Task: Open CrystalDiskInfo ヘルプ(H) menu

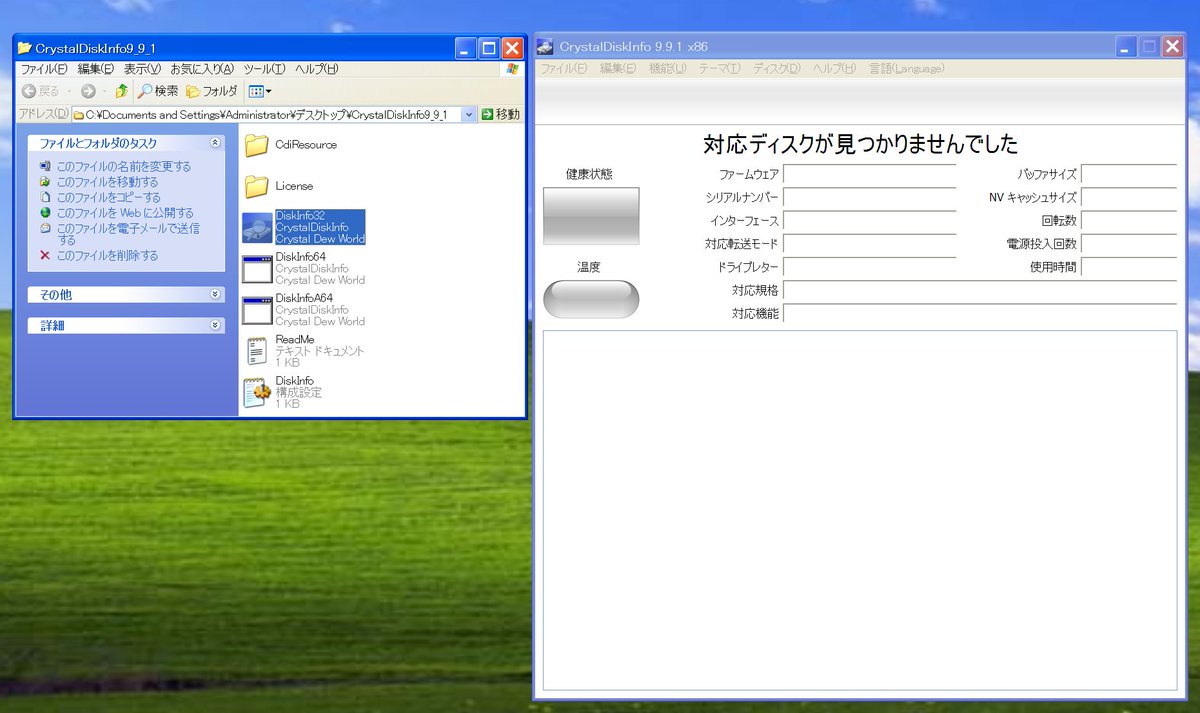Action: tap(834, 69)
